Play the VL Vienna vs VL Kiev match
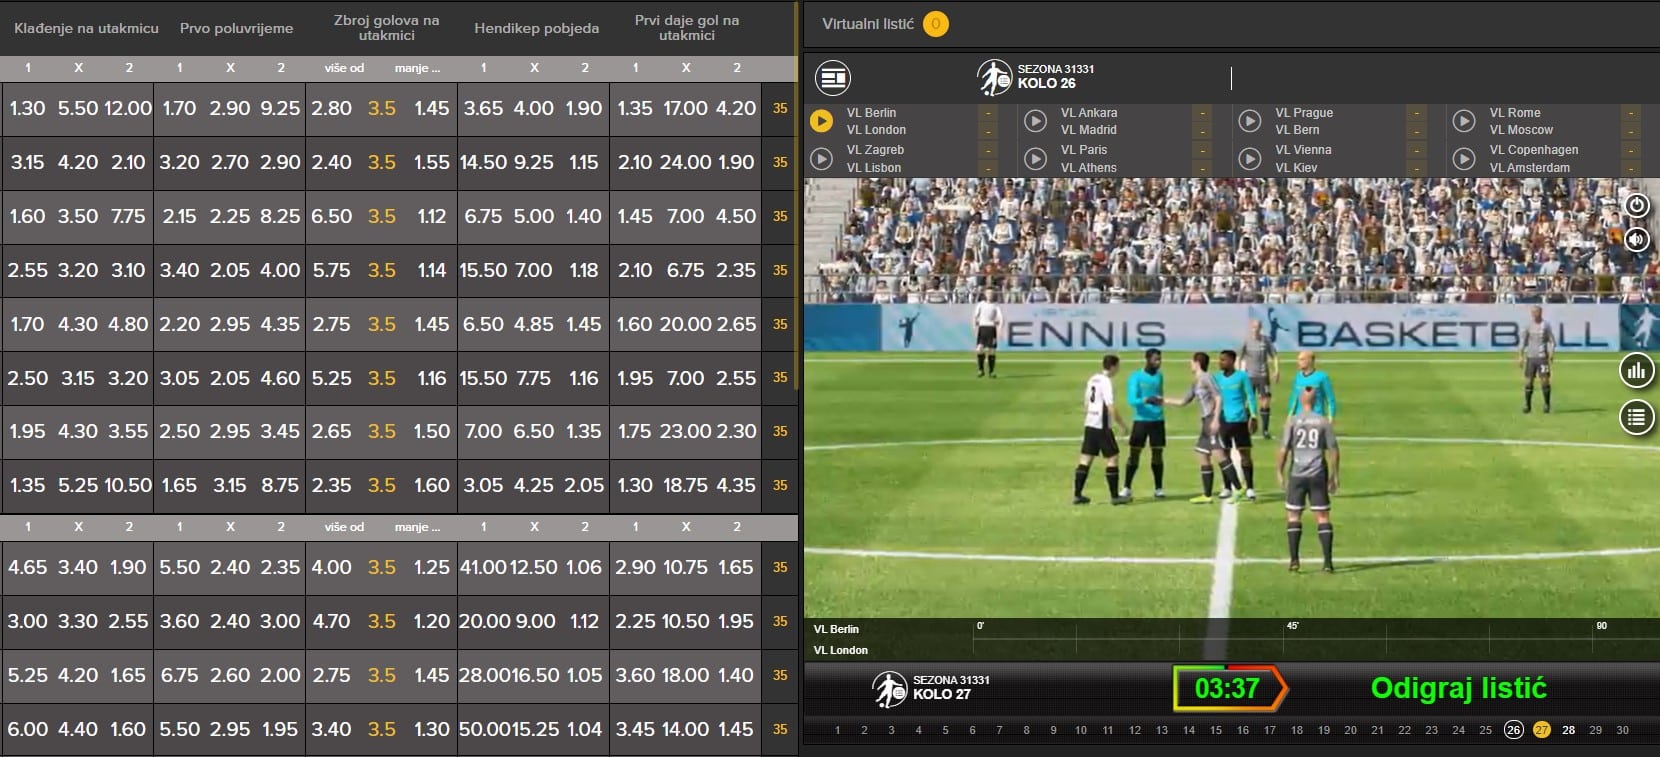This screenshot has width=1660, height=757. [x=1249, y=159]
